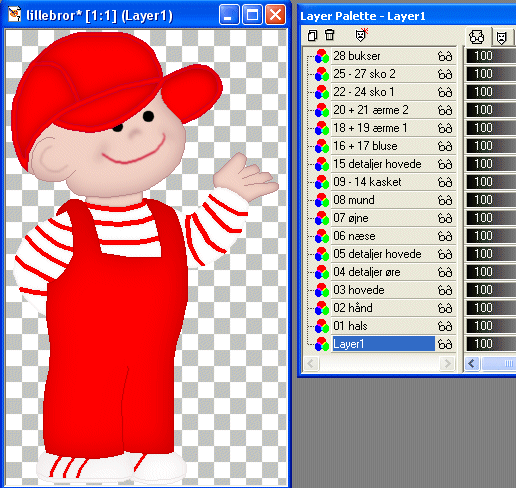Viewport: 516px width, 488px height.
Task: Click the Delete Layer trash icon
Action: click(x=330, y=35)
